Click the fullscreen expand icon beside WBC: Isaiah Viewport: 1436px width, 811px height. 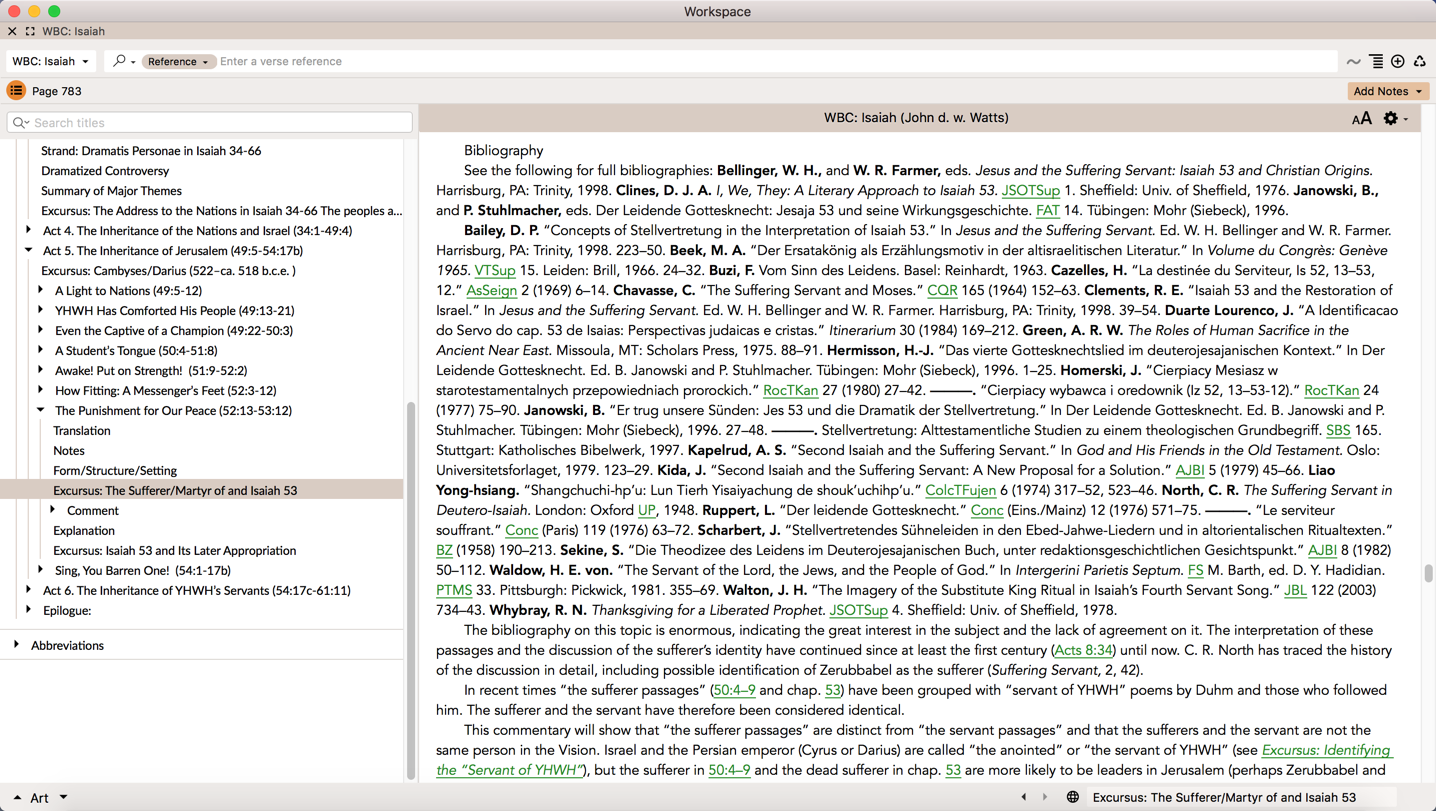30,31
